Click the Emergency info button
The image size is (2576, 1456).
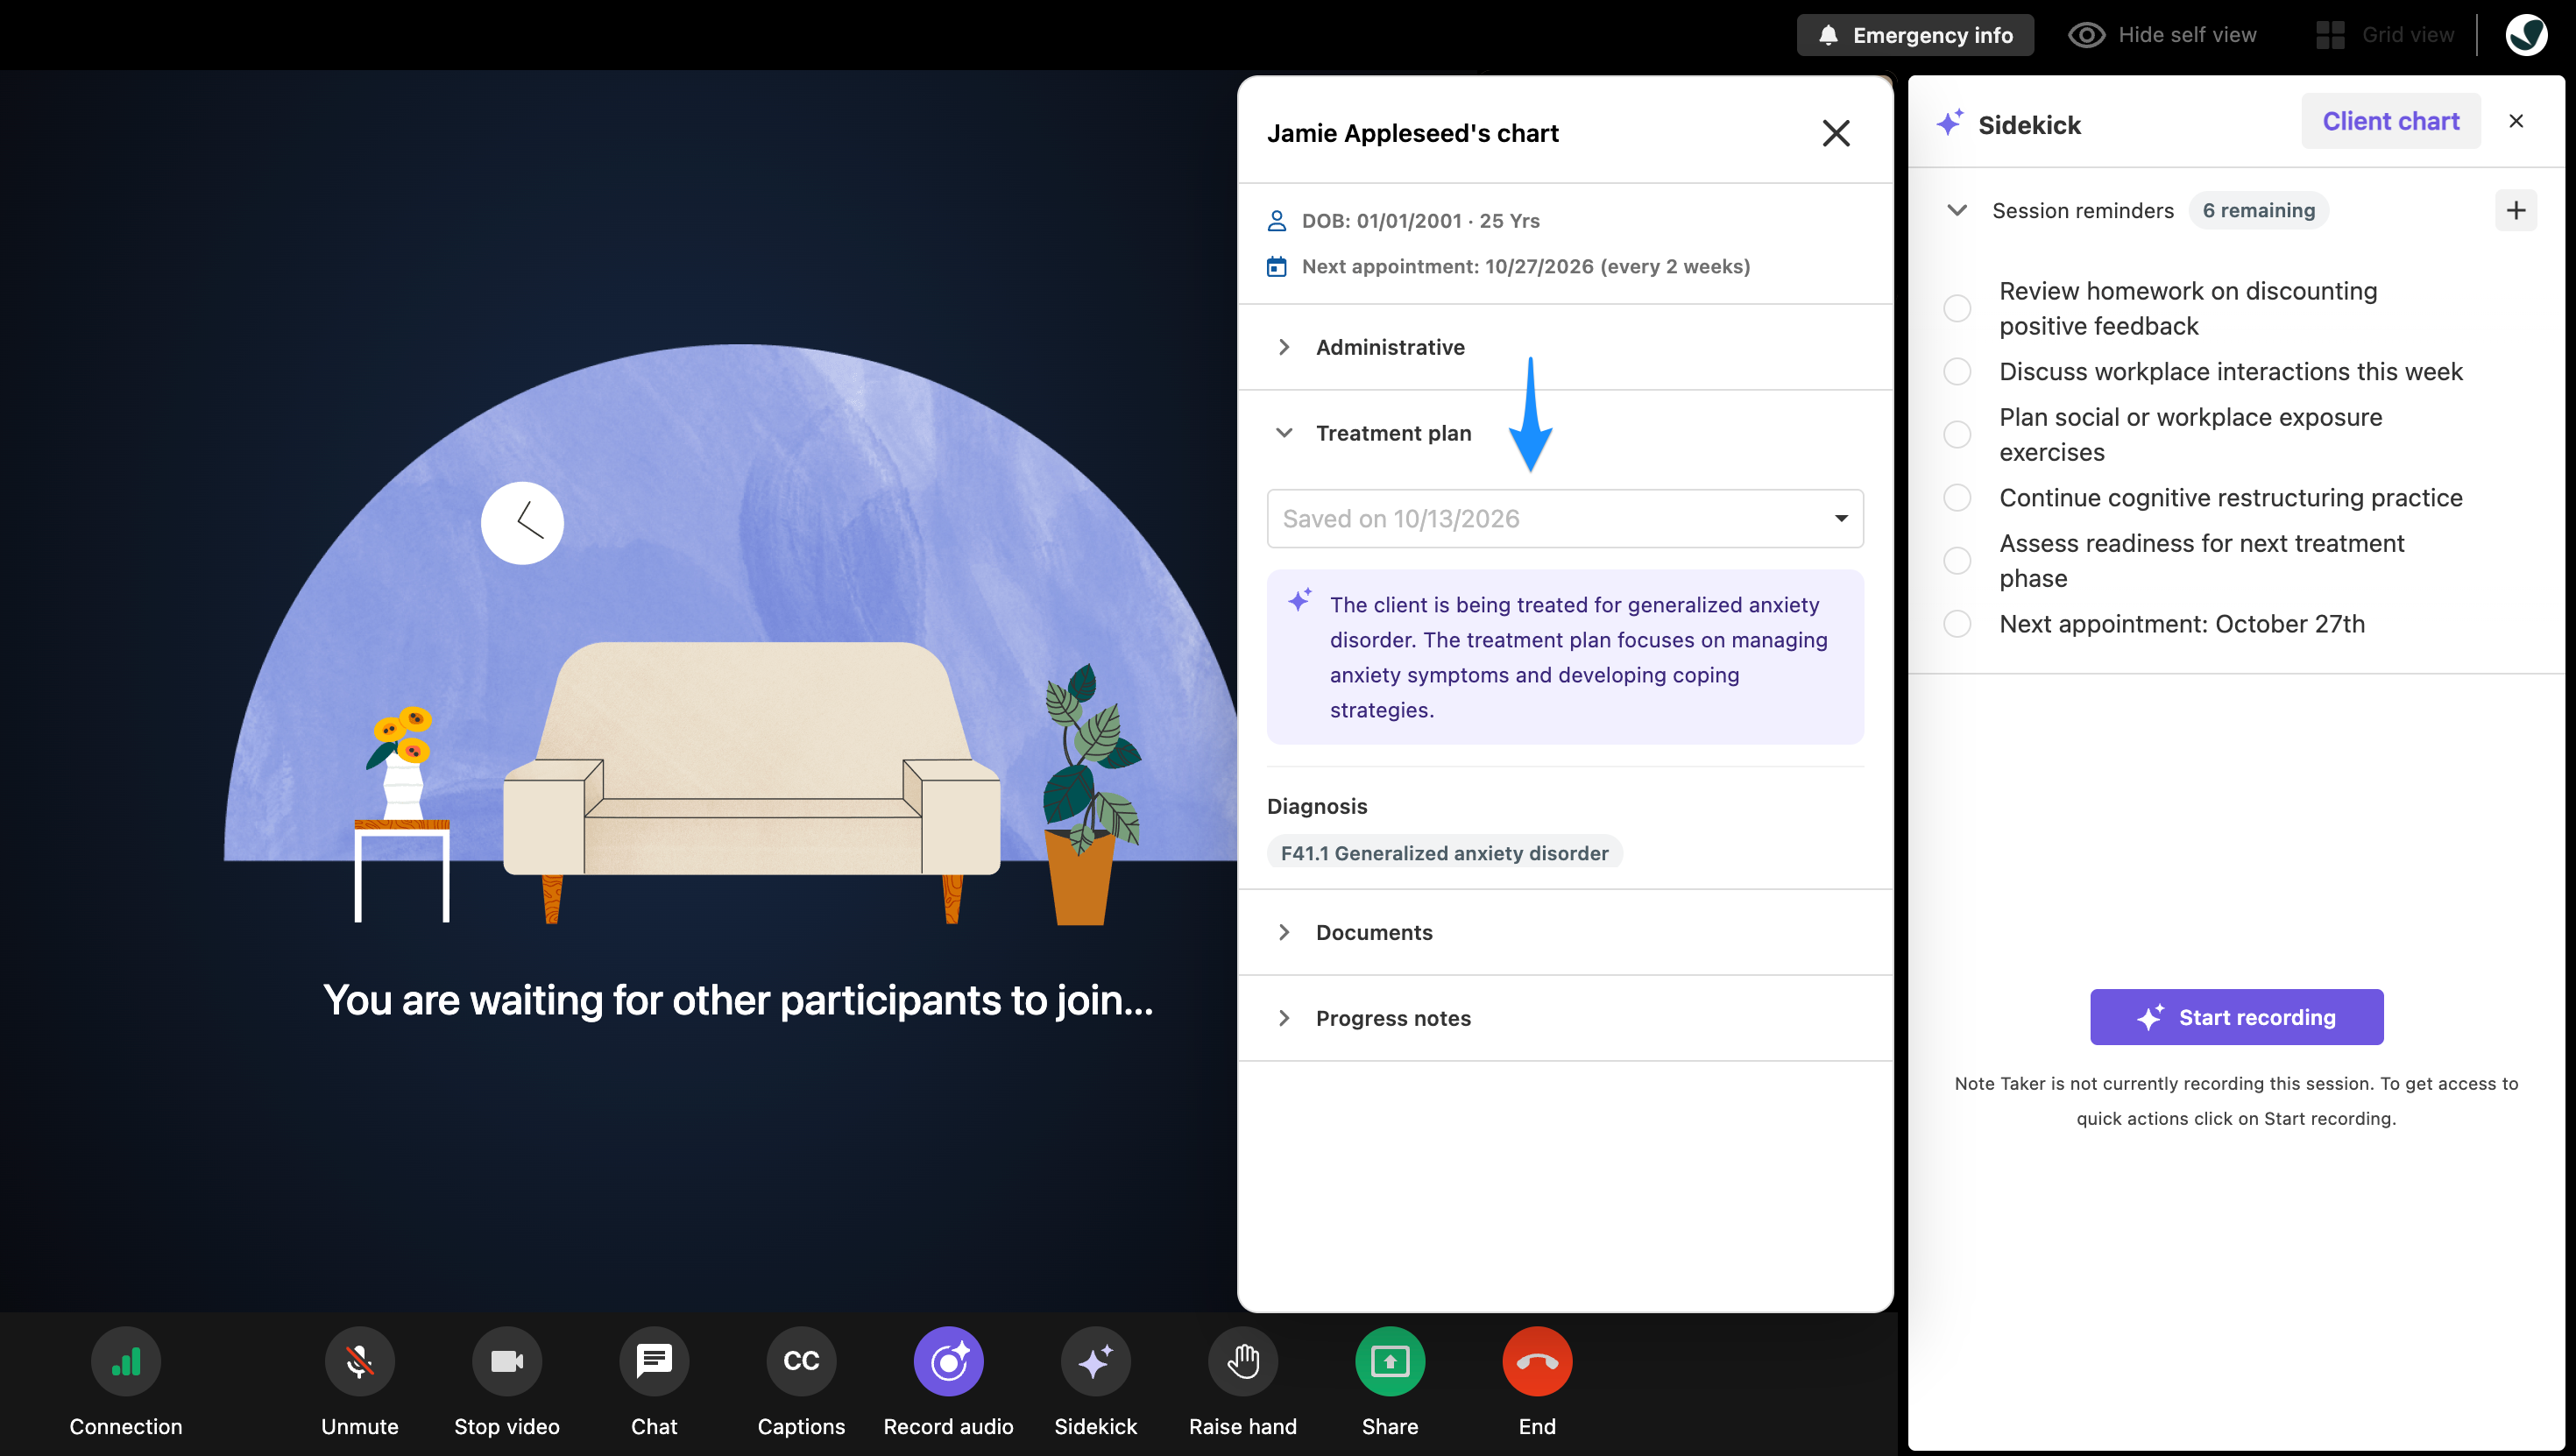pos(1915,35)
